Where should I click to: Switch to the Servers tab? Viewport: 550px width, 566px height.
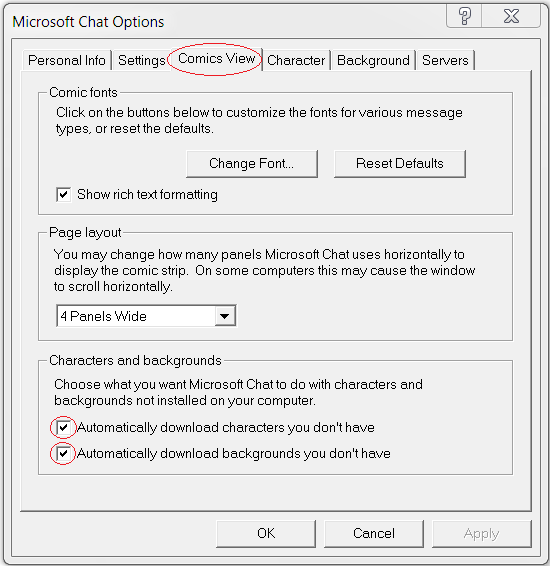point(445,60)
